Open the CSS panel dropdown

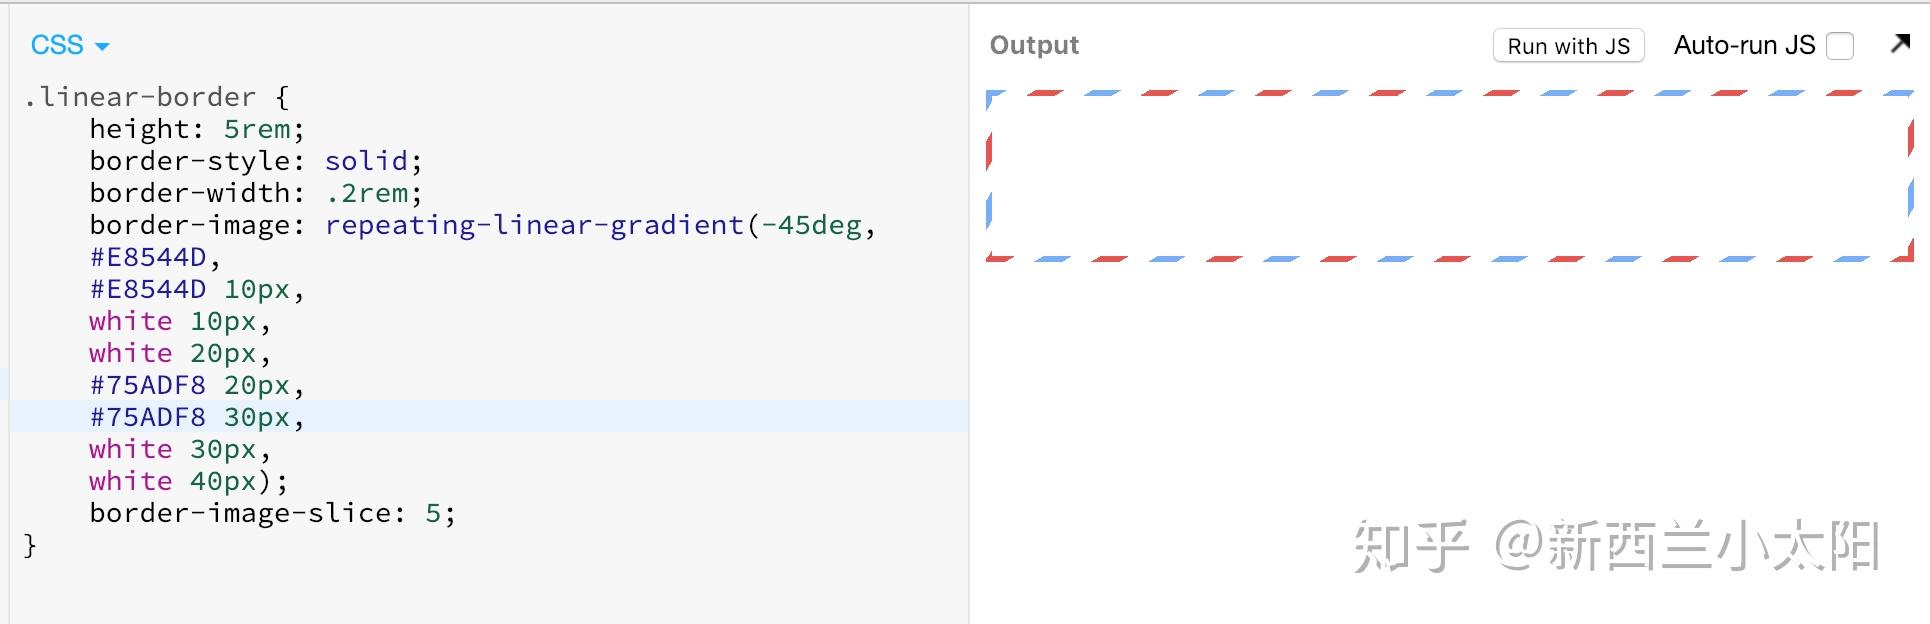(69, 45)
